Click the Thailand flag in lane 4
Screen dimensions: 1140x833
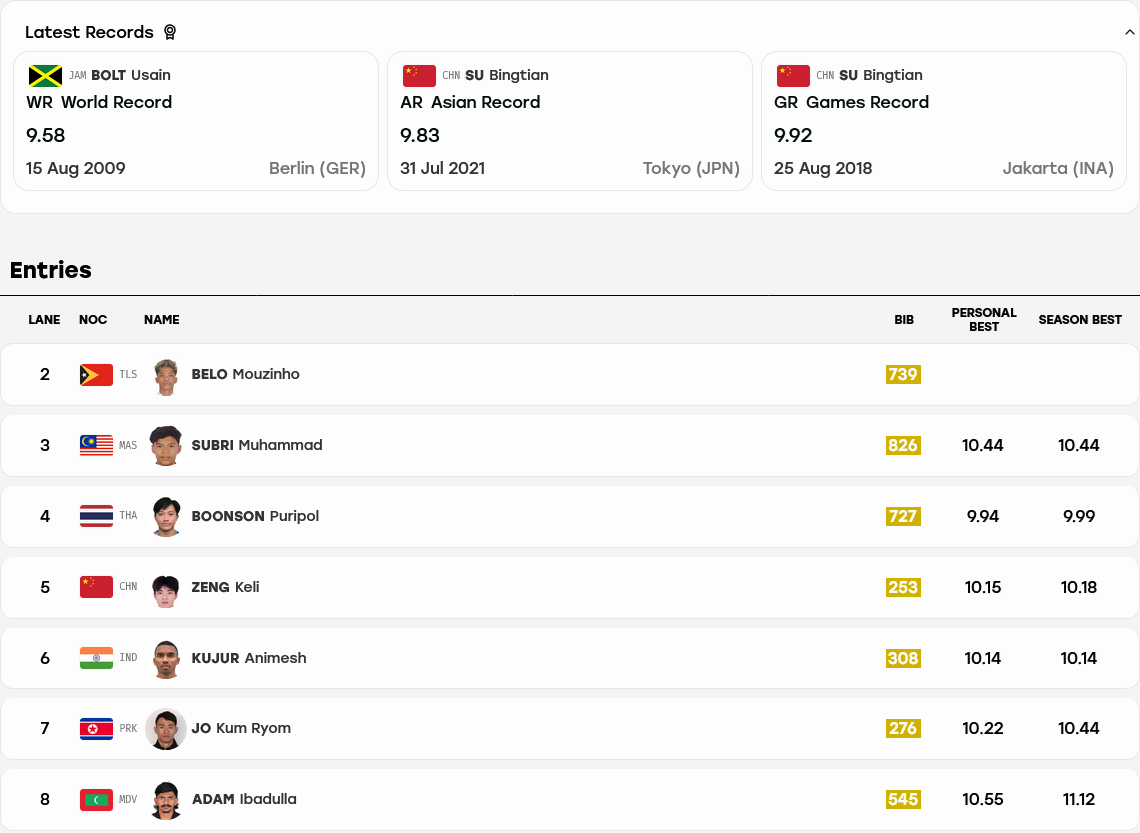click(x=96, y=516)
